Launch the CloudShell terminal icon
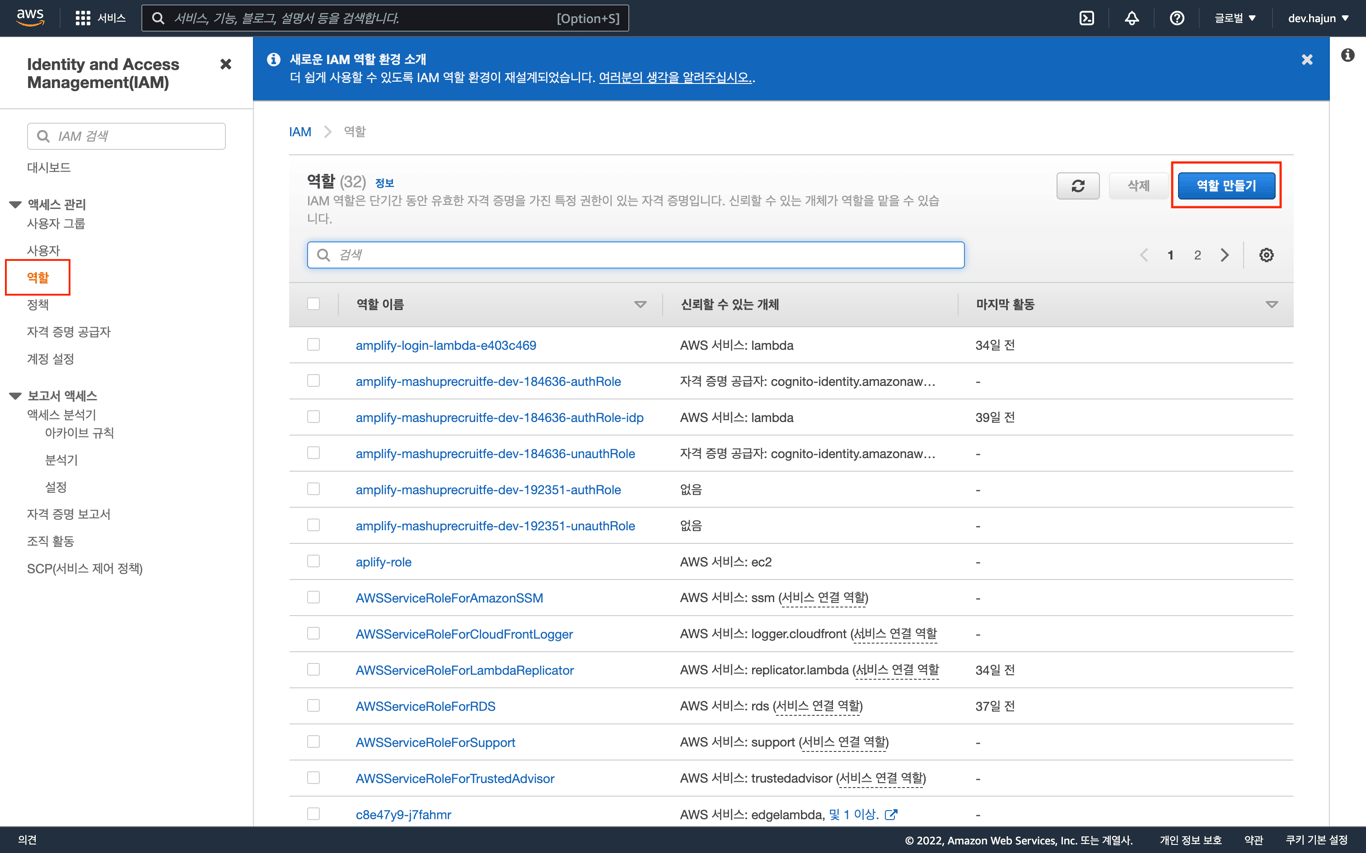Viewport: 1366px width, 853px height. (1087, 18)
